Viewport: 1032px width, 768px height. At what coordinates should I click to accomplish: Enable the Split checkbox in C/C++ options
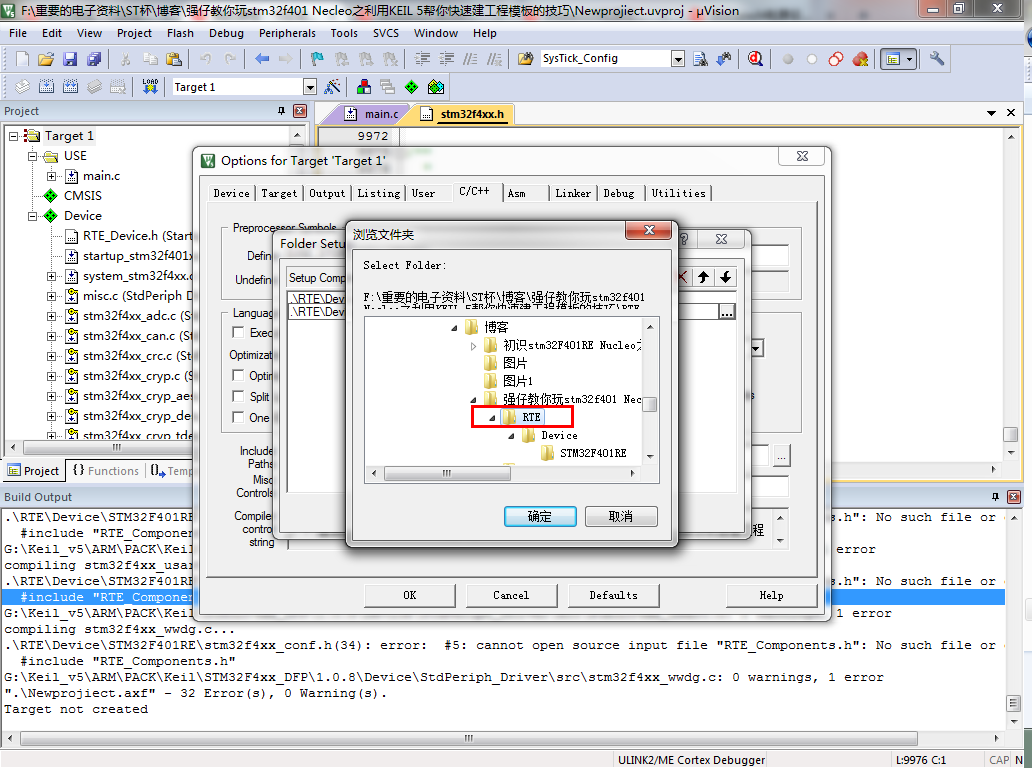click(x=238, y=396)
